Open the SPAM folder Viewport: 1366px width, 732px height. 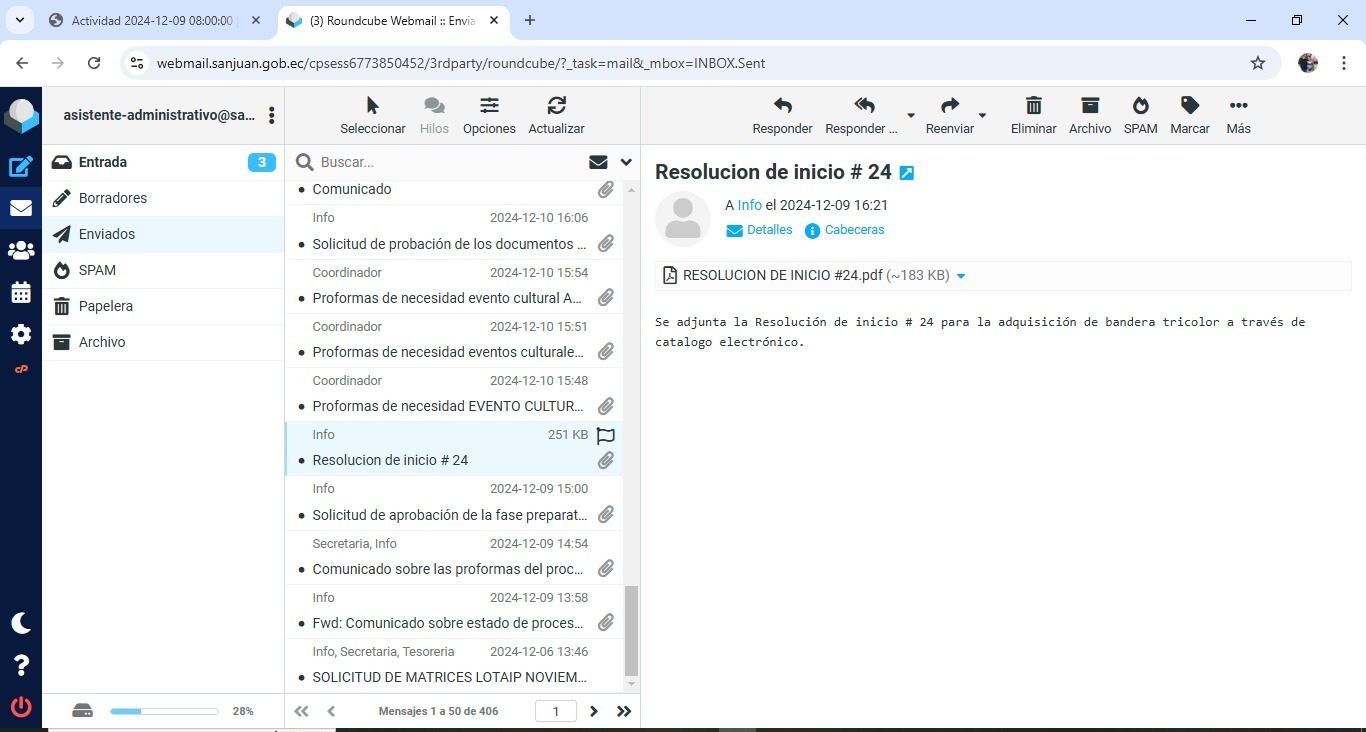[x=97, y=270]
